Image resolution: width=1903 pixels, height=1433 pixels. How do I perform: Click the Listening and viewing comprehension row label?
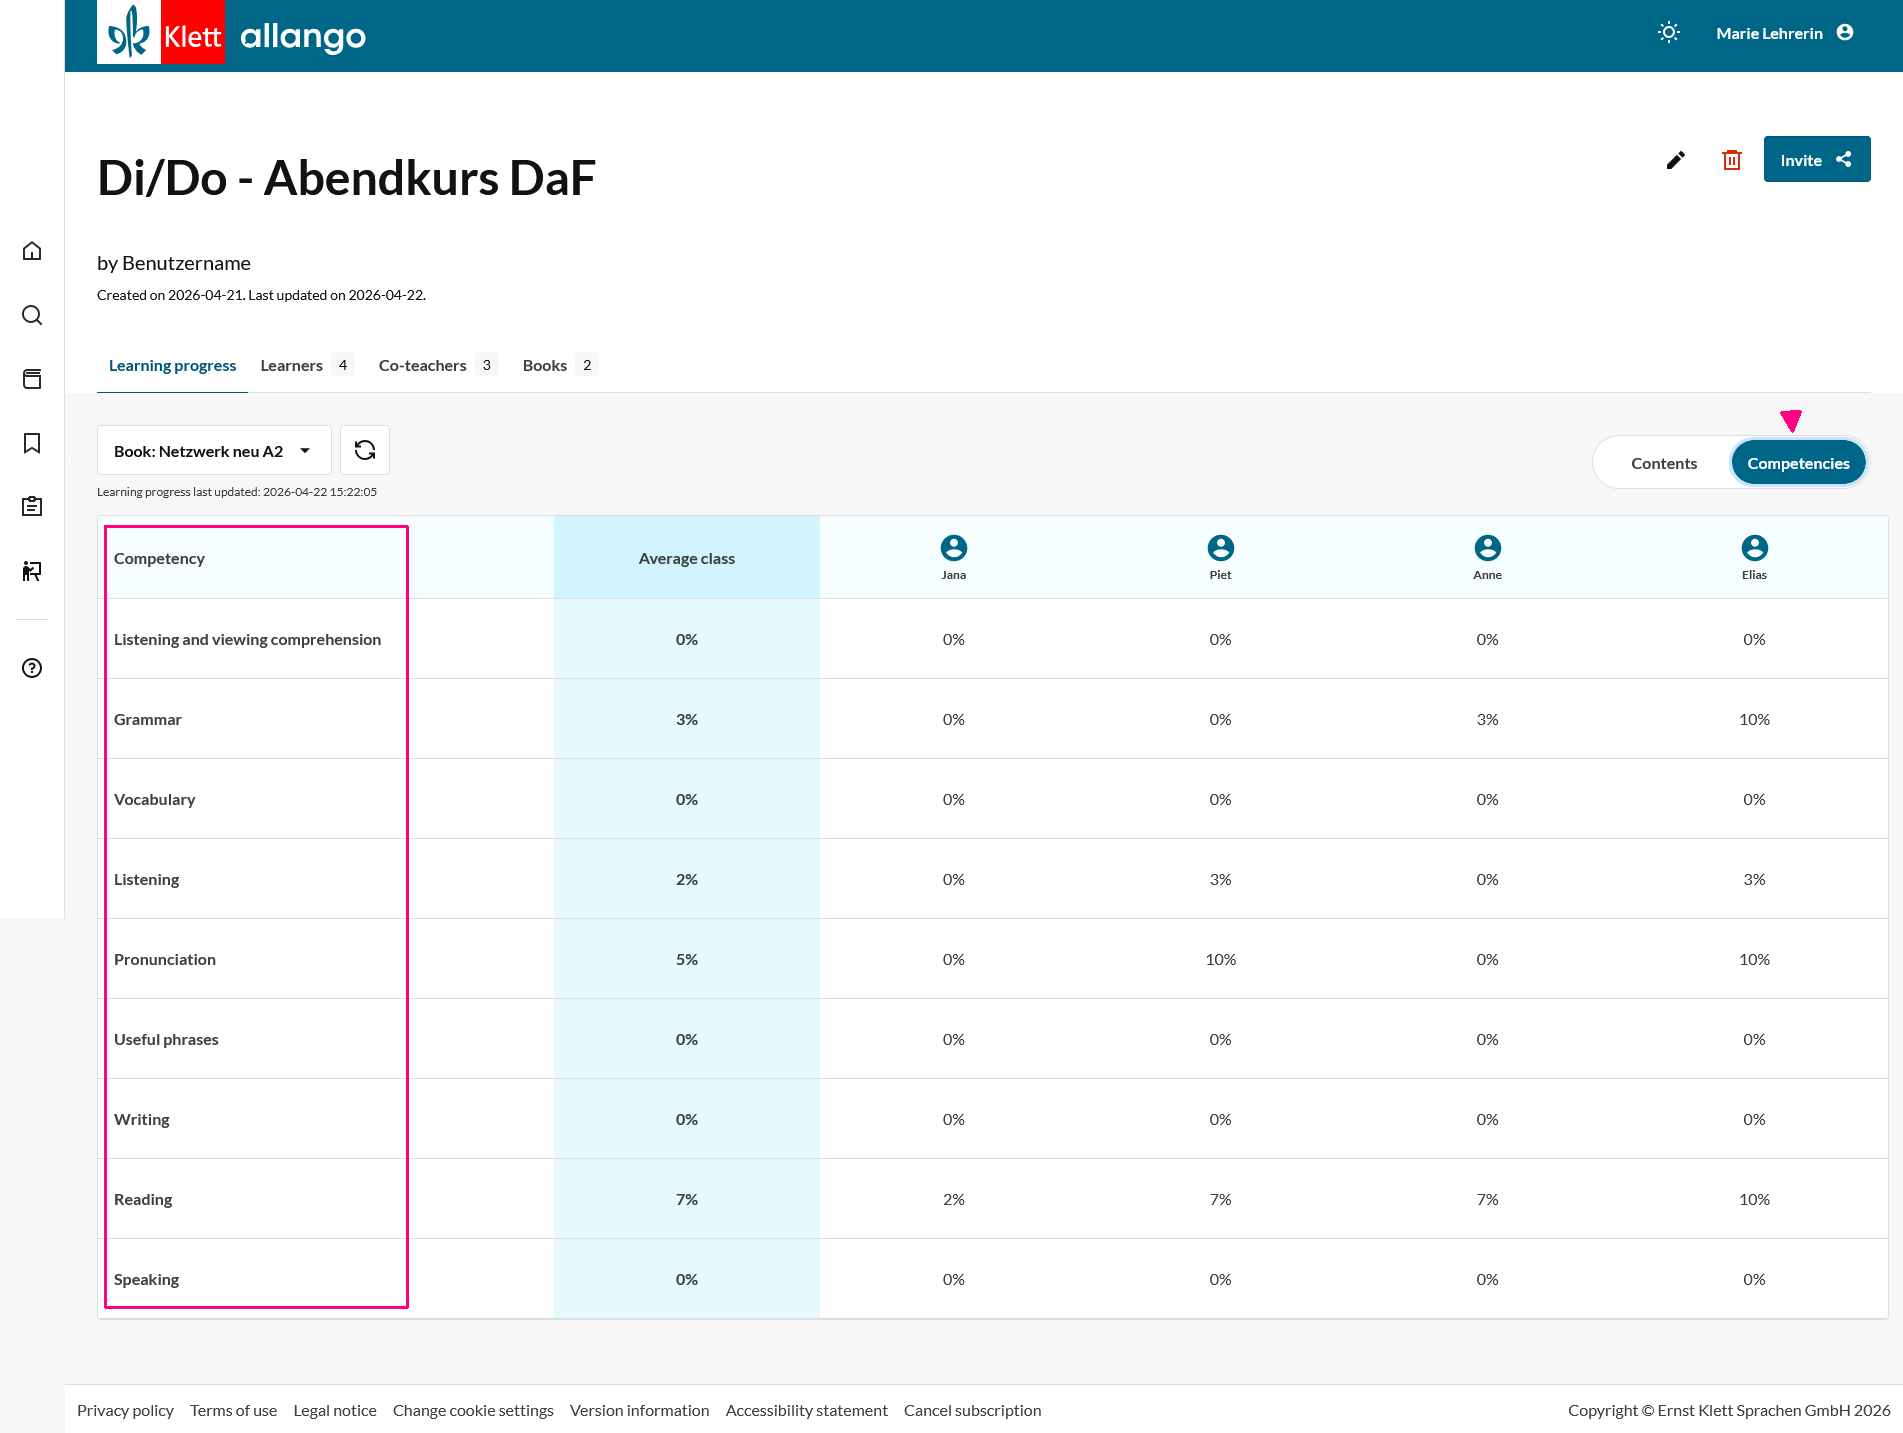247,639
